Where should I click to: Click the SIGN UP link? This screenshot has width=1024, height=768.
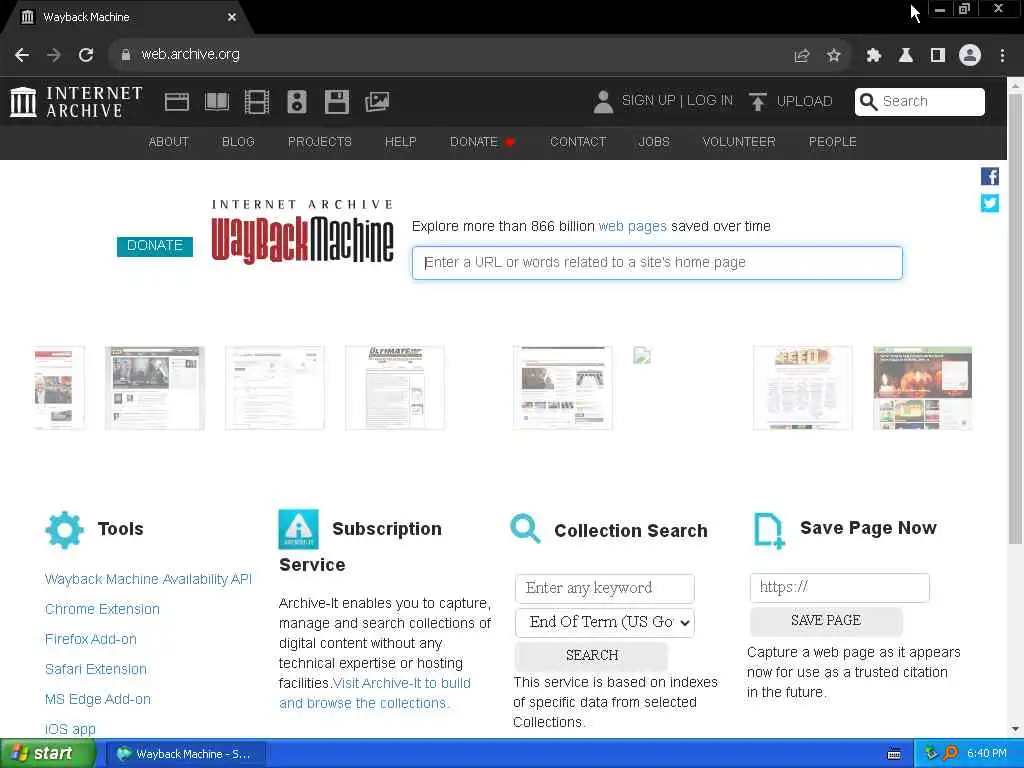648,101
